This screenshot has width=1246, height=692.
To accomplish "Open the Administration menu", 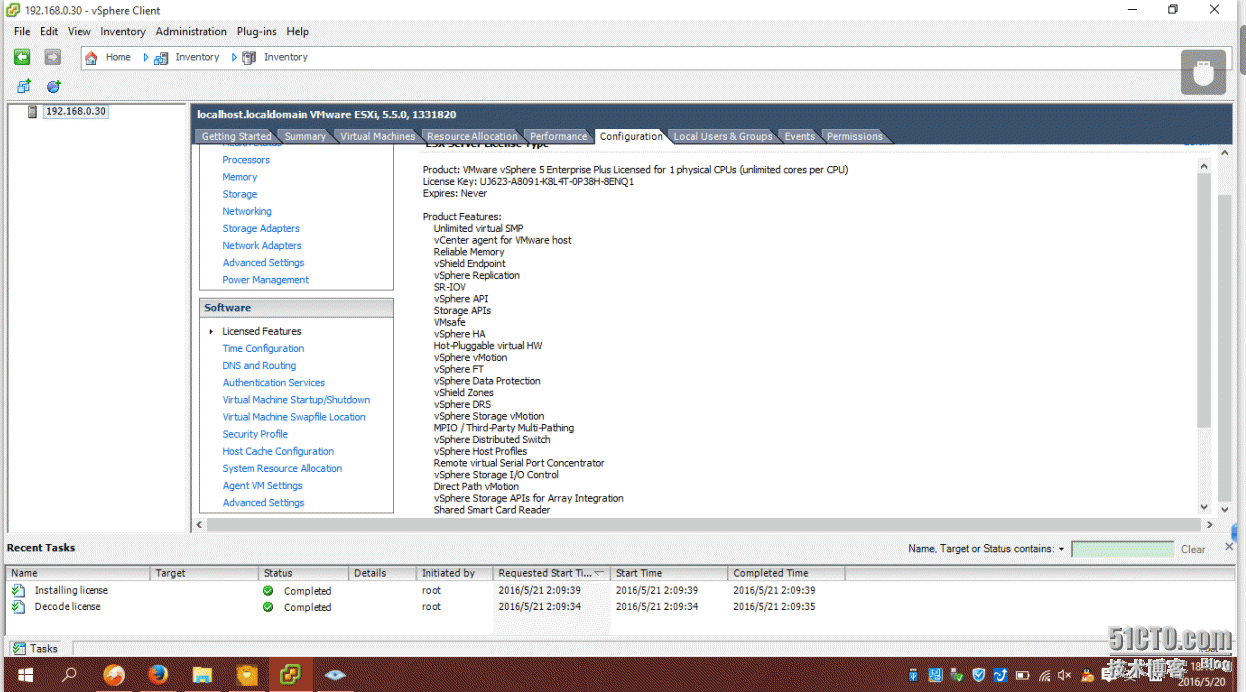I will point(191,32).
